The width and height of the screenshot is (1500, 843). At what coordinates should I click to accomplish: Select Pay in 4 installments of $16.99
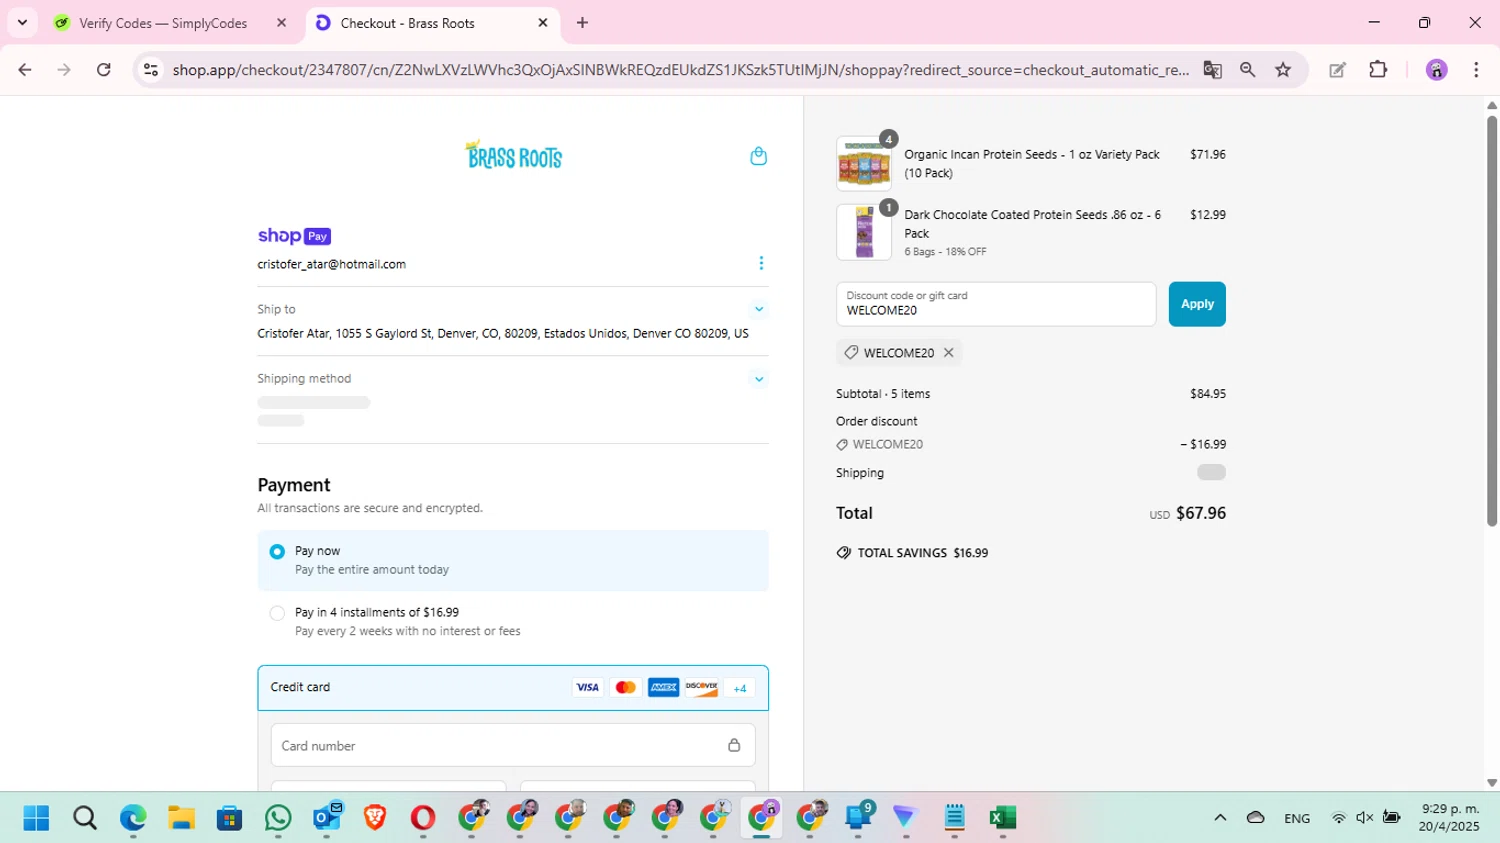[277, 613]
